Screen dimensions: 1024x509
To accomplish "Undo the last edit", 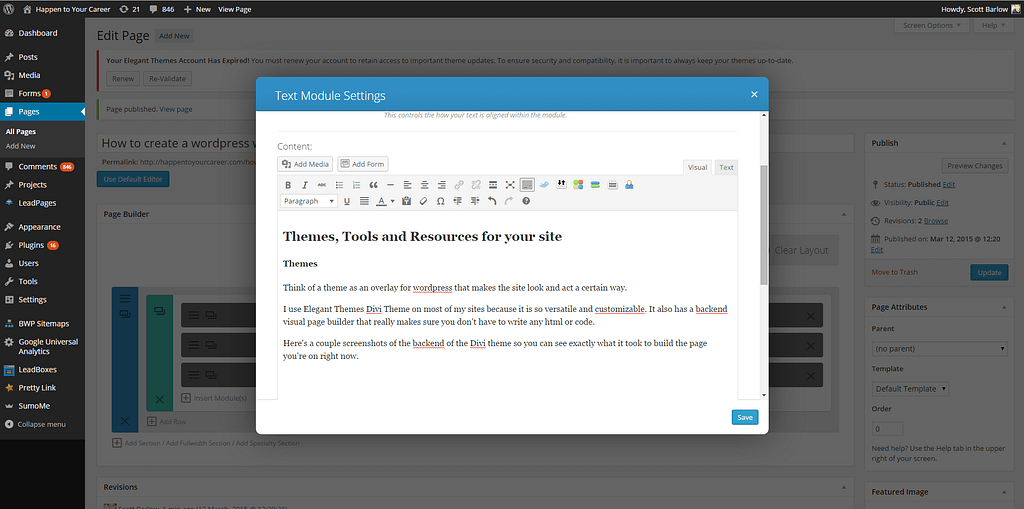I will [492, 201].
